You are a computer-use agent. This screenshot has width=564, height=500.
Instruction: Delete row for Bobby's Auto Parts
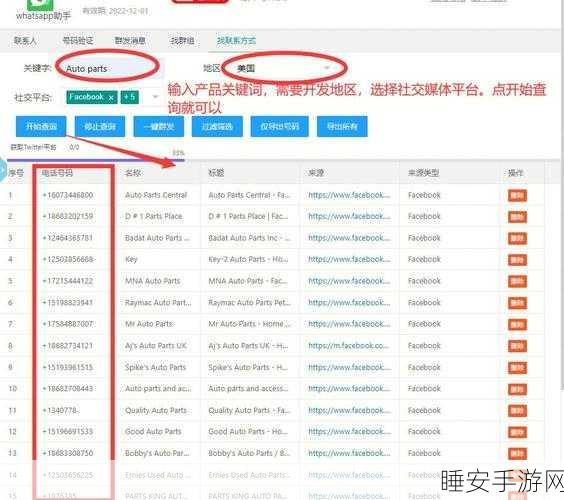tap(517, 453)
